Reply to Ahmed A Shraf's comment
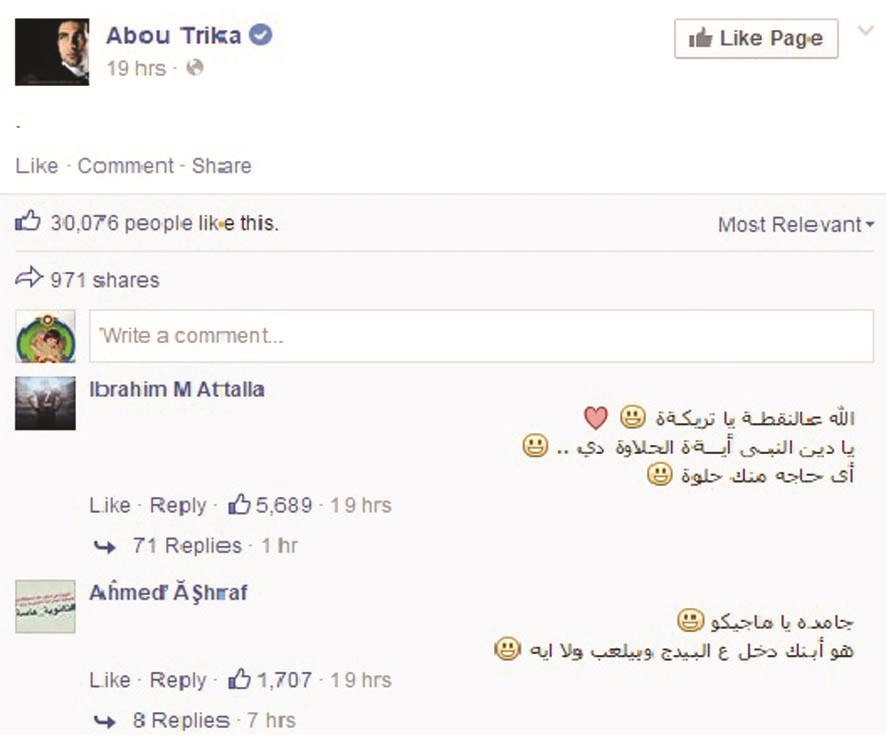Screen dimensions: 886x736 (x=178, y=679)
